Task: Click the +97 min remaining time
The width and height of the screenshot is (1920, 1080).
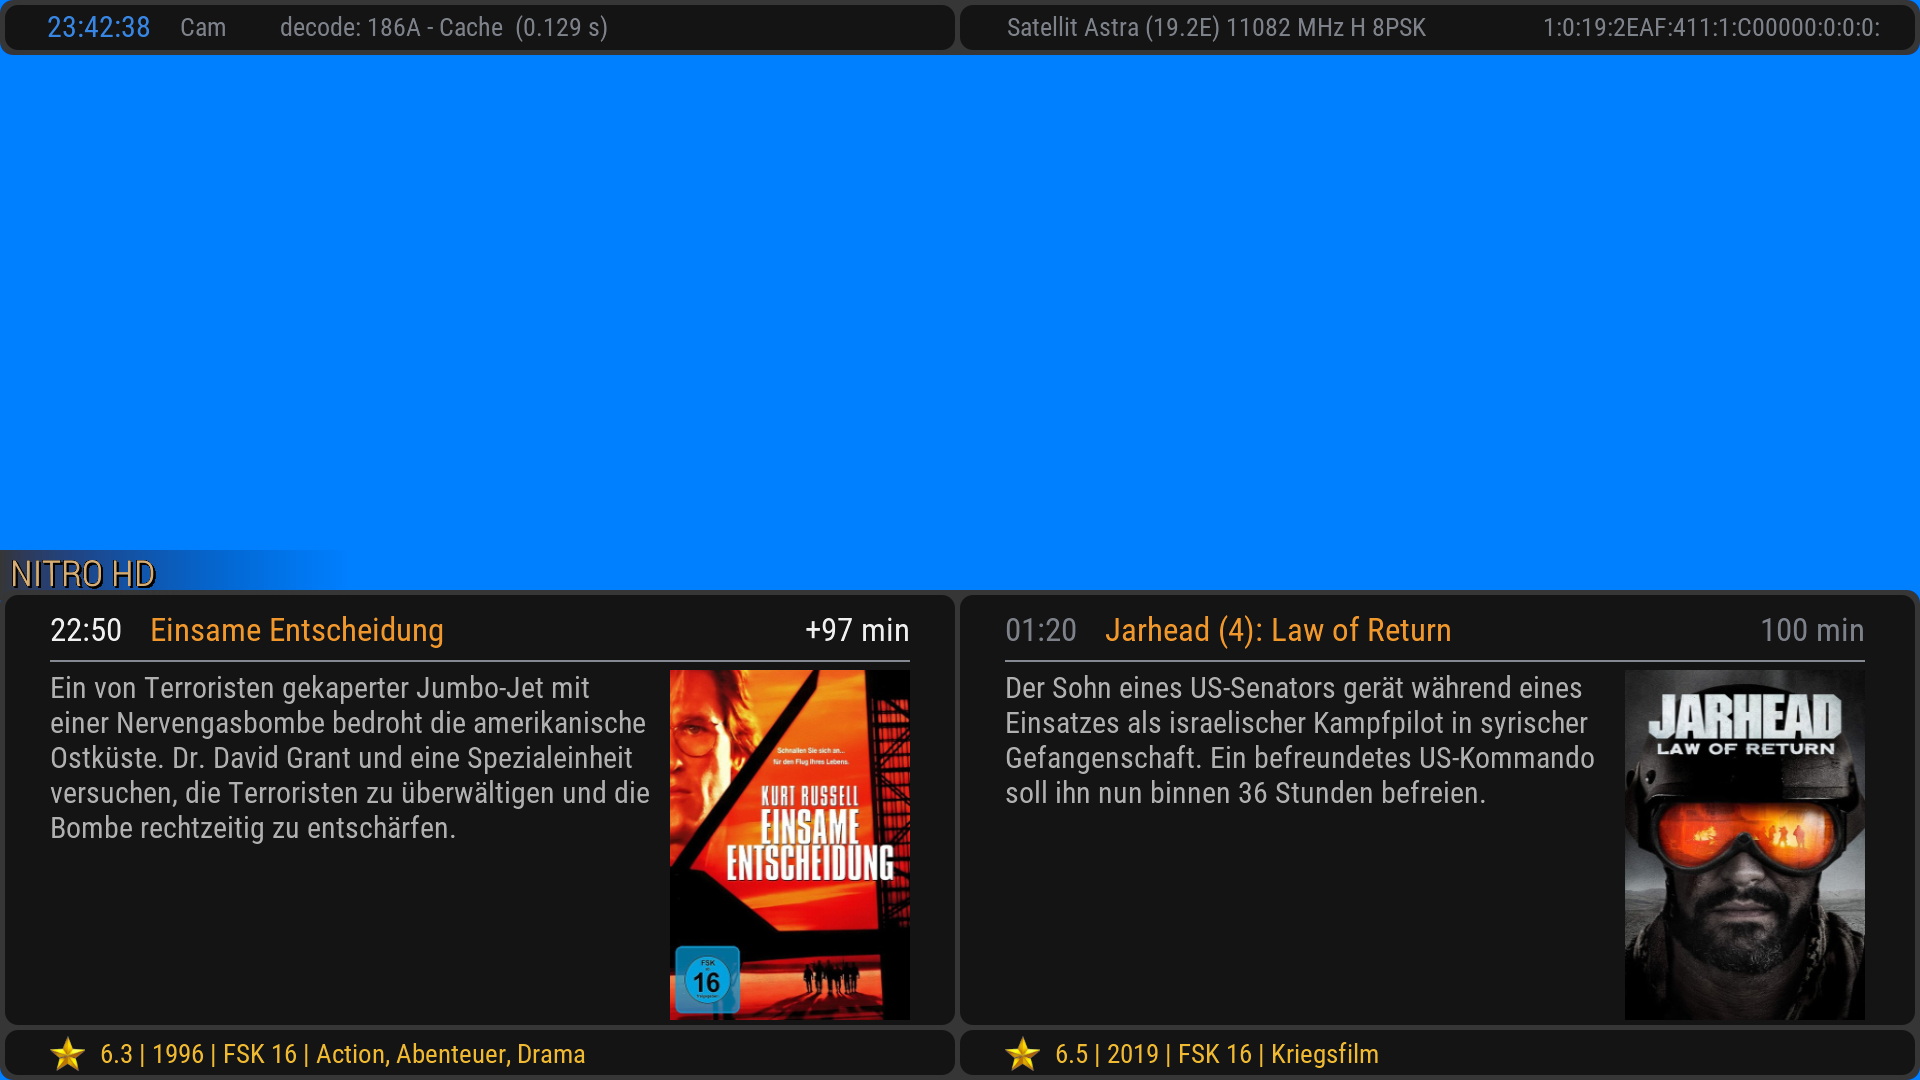Action: [x=857, y=630]
